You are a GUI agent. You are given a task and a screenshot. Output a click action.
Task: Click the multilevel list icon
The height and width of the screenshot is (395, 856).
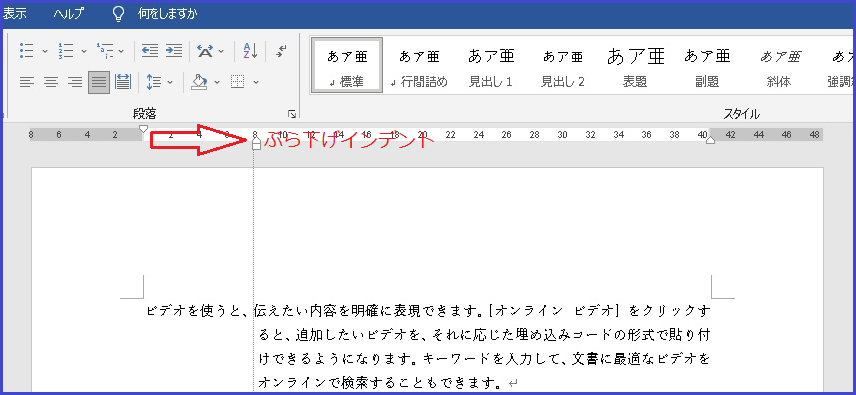click(x=105, y=51)
